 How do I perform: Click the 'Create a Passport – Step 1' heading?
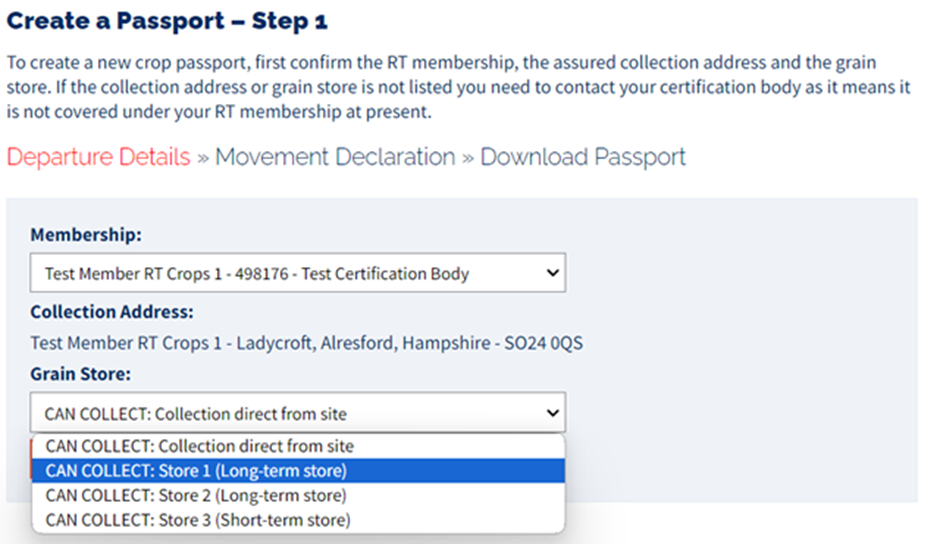[167, 20]
